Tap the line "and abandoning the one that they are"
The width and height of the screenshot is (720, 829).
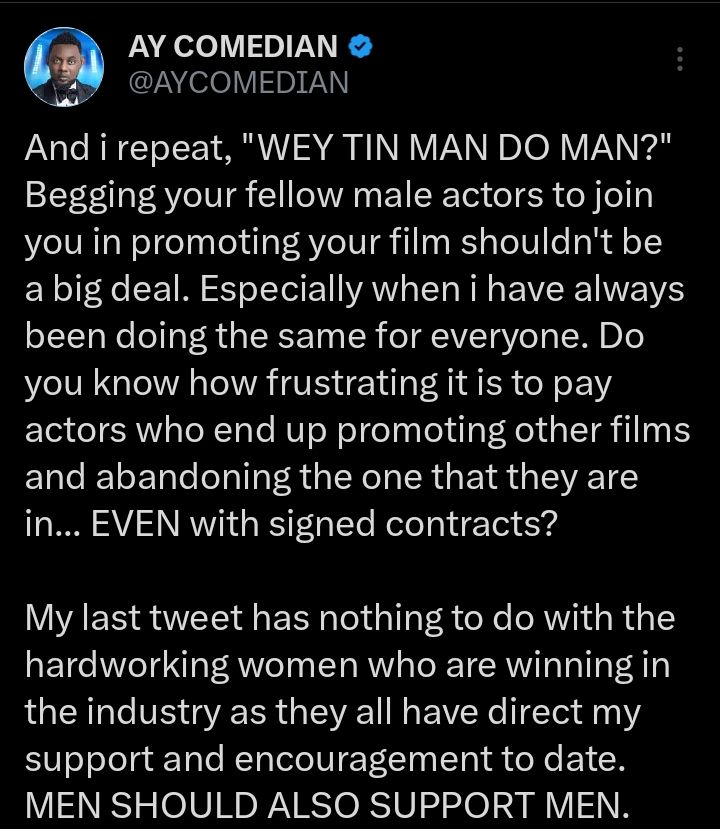tap(331, 477)
